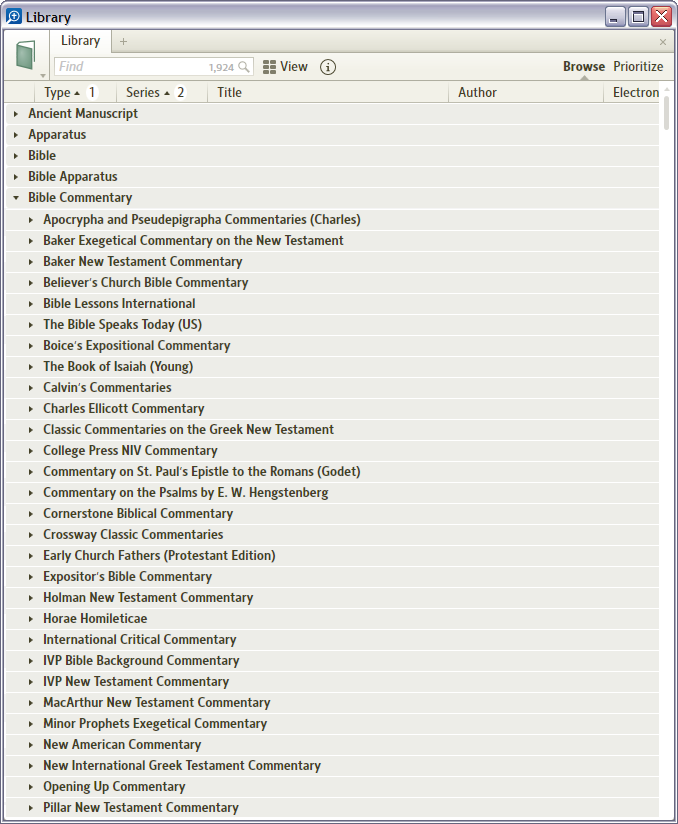Screen dimensions: 678x824
Task: Select Cornerstone Biblical Commentary row
Action: [x=332, y=513]
